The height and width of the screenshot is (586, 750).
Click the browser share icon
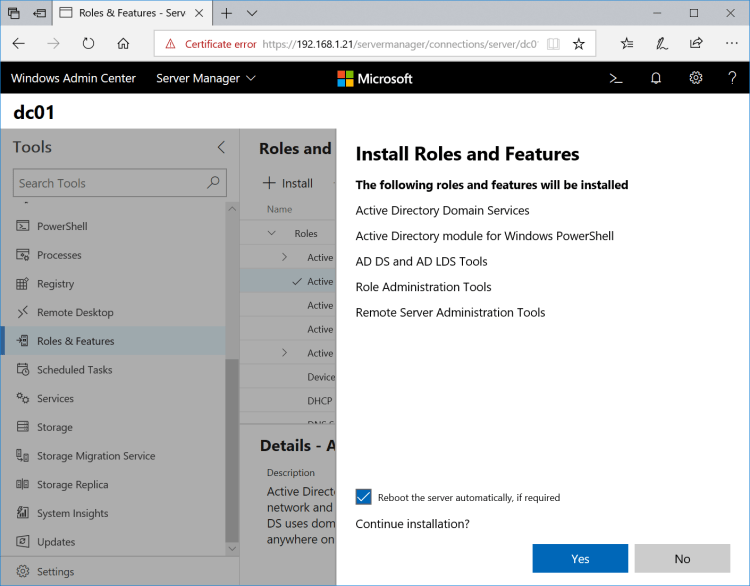(x=696, y=44)
